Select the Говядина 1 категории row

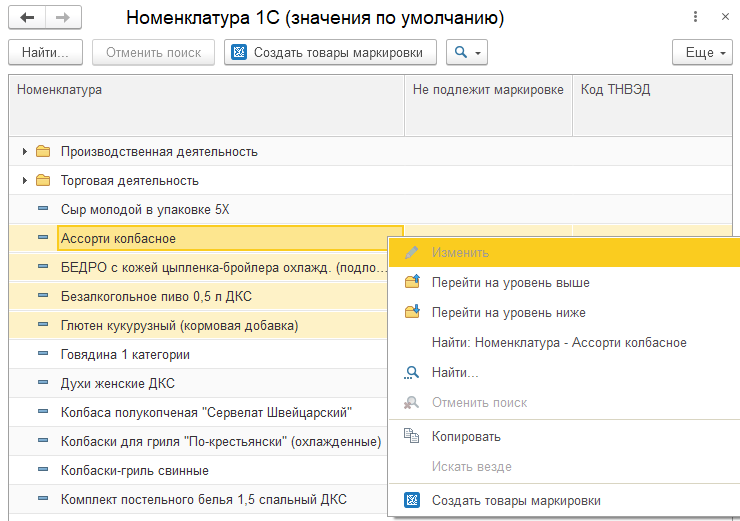click(198, 354)
